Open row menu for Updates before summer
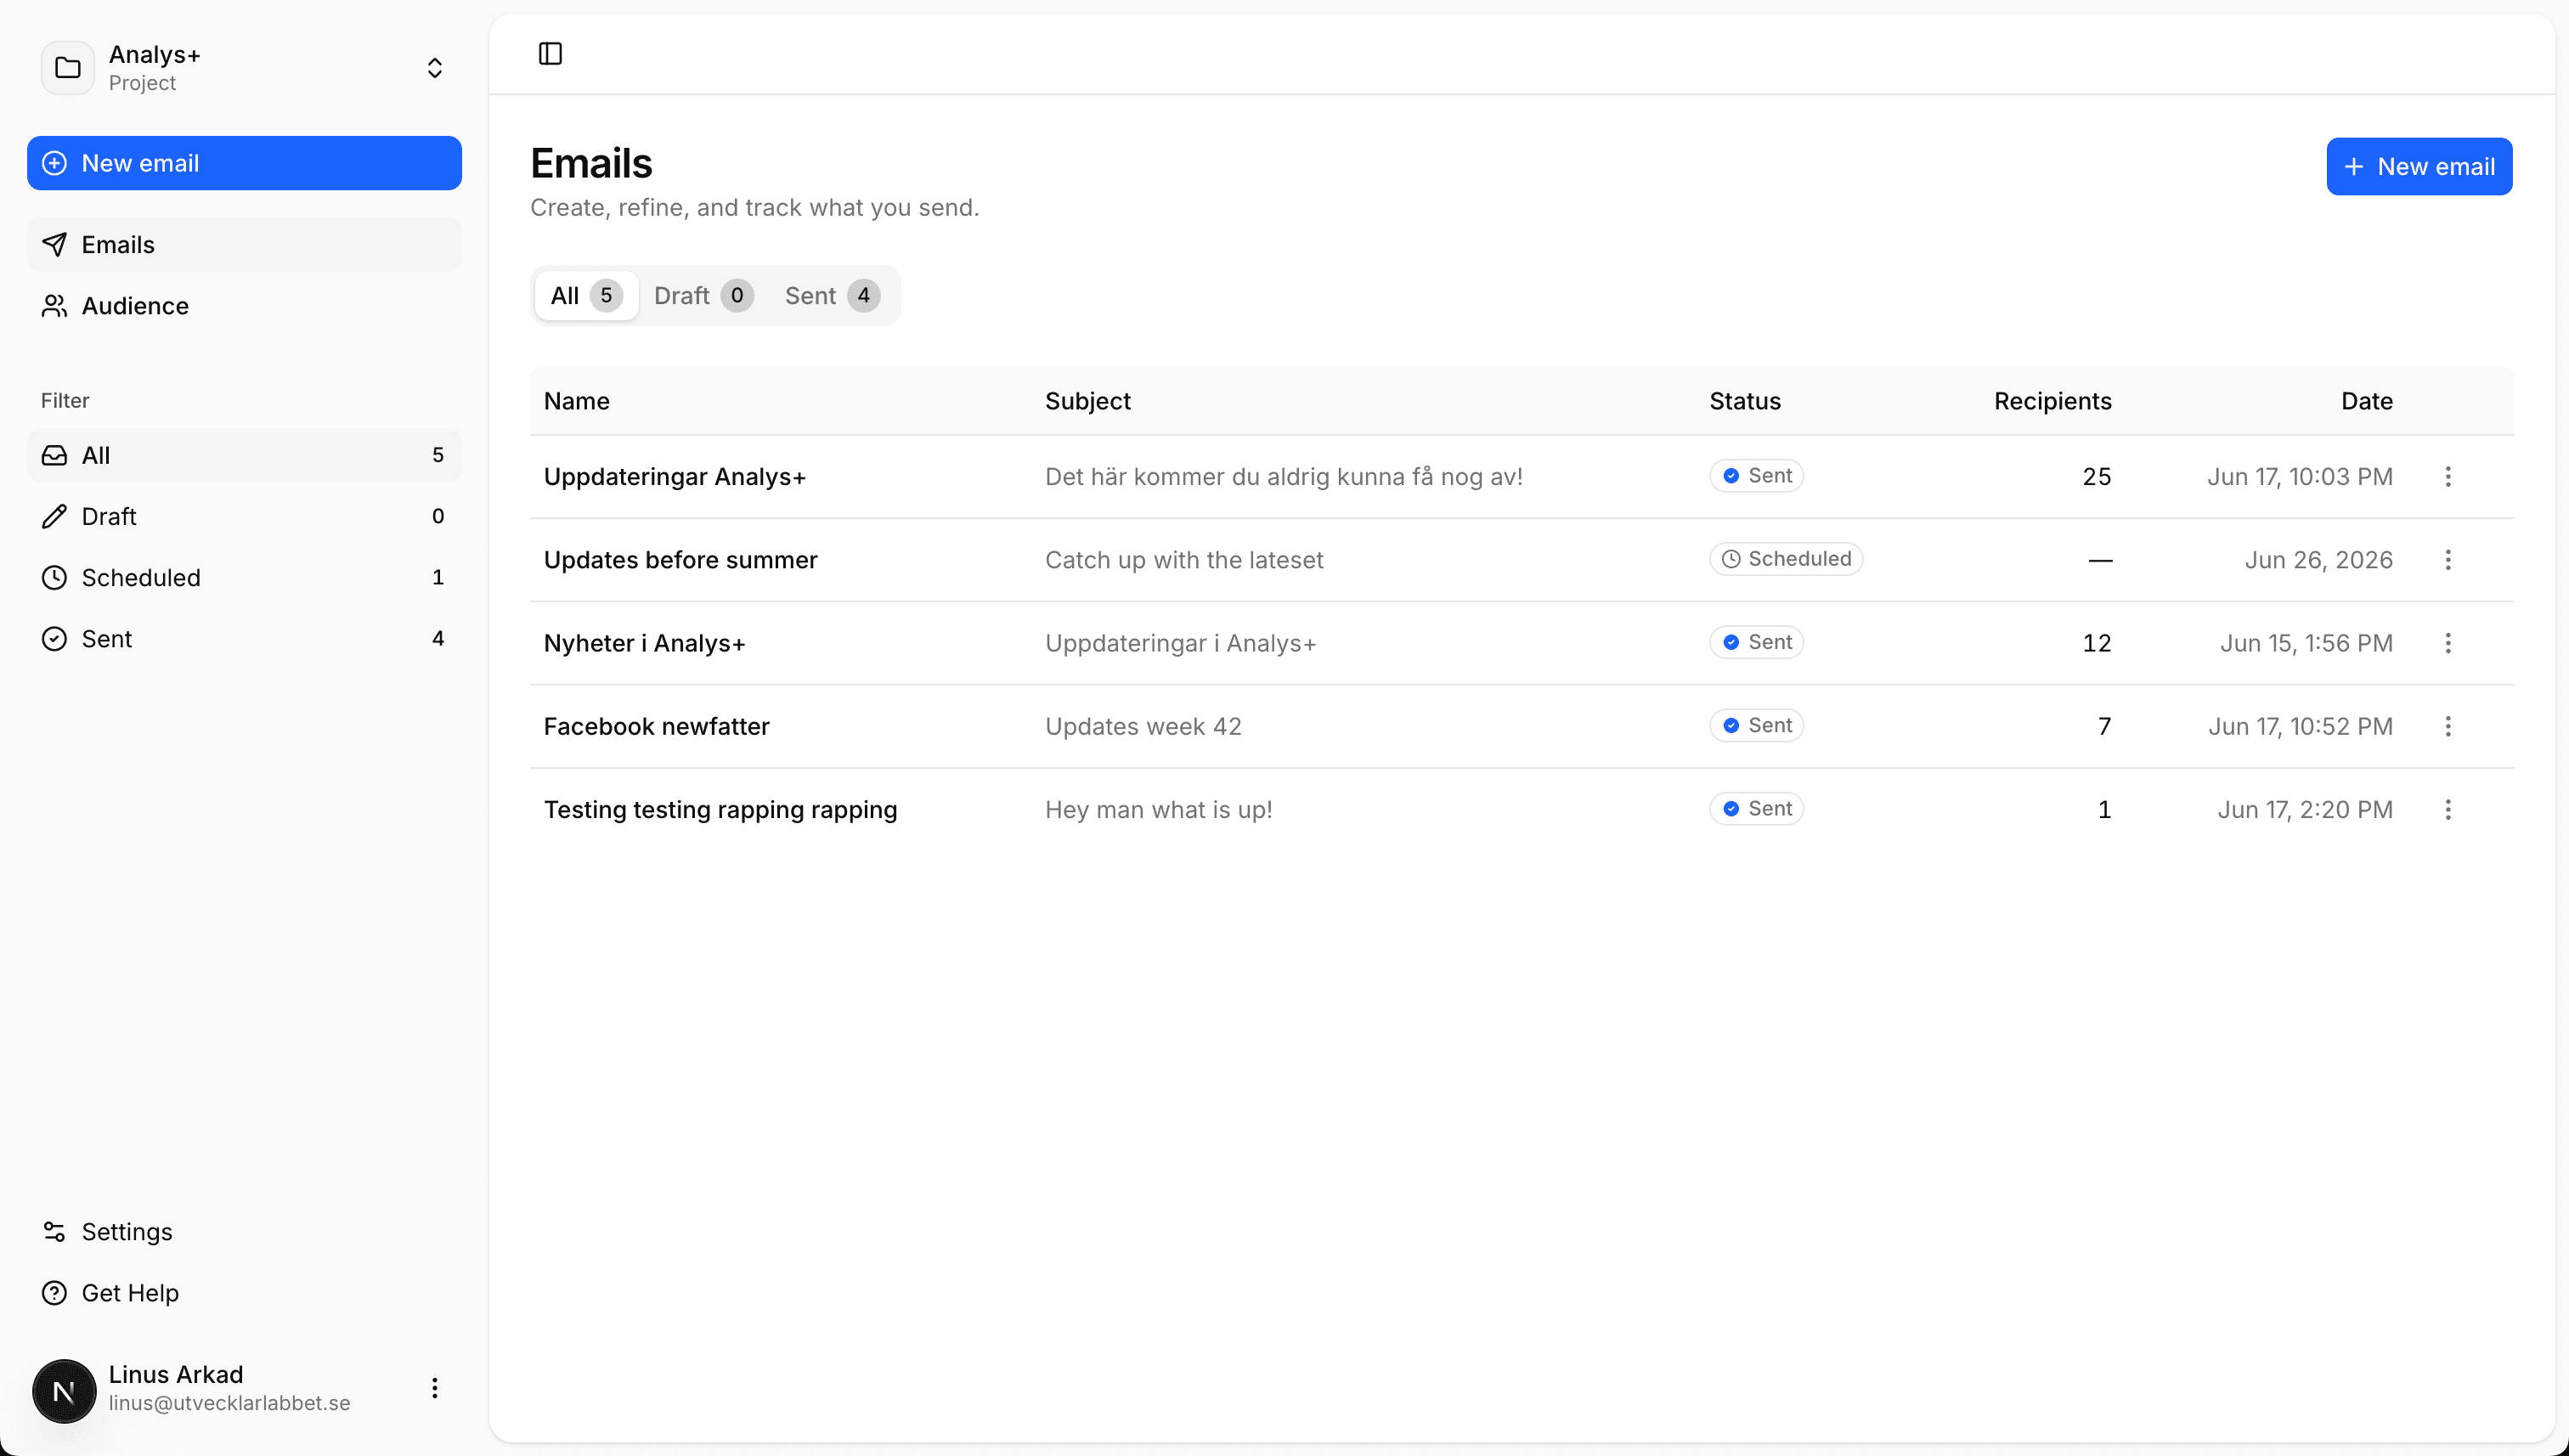Screen dimensions: 2569x1456 pyautogui.click(x=2447, y=559)
